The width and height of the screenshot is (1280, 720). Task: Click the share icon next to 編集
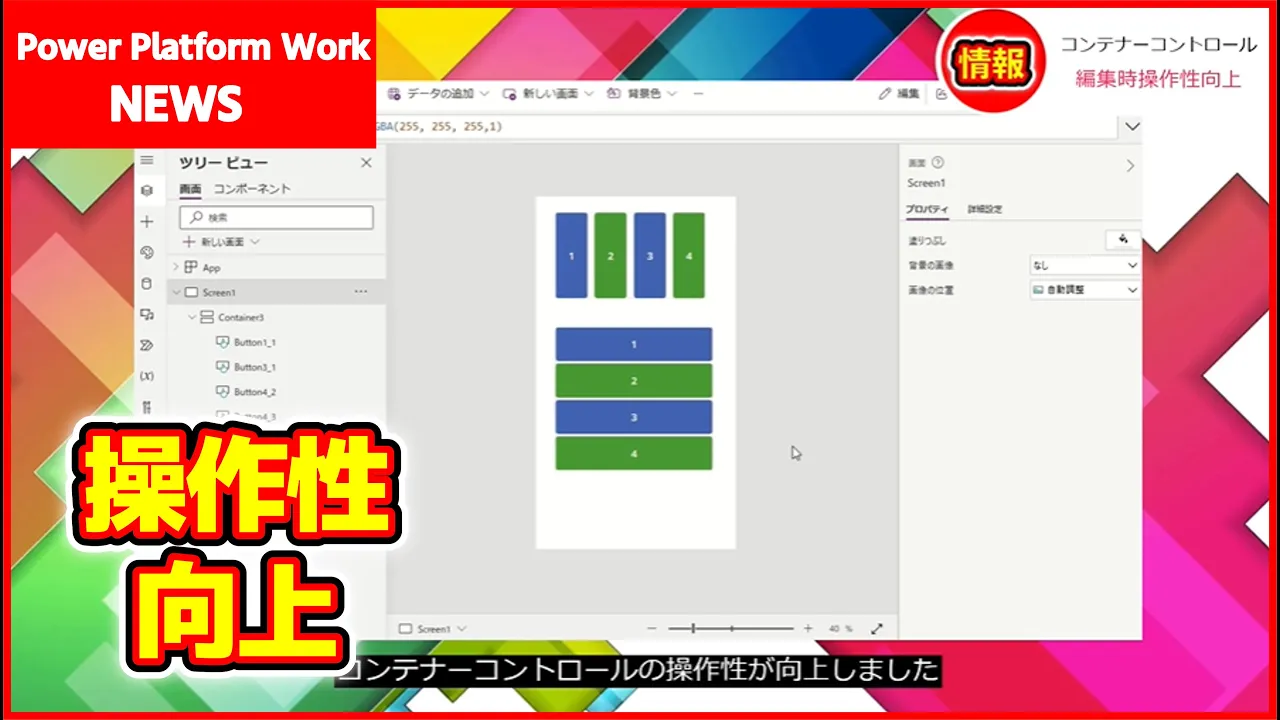(x=941, y=93)
